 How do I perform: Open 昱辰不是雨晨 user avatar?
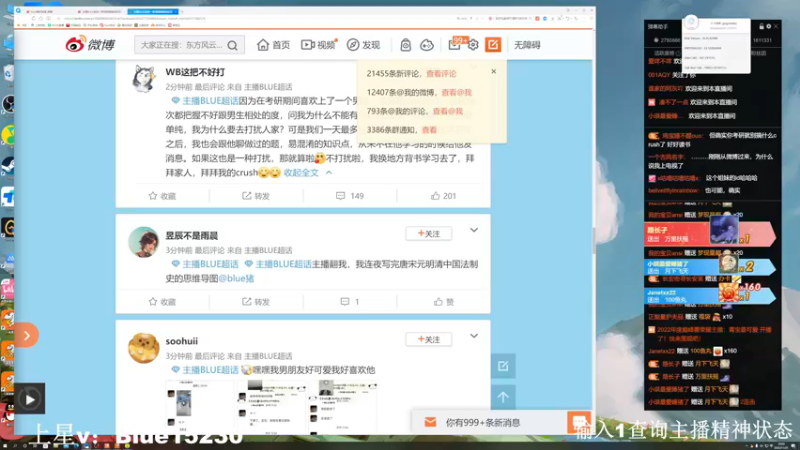(x=143, y=241)
